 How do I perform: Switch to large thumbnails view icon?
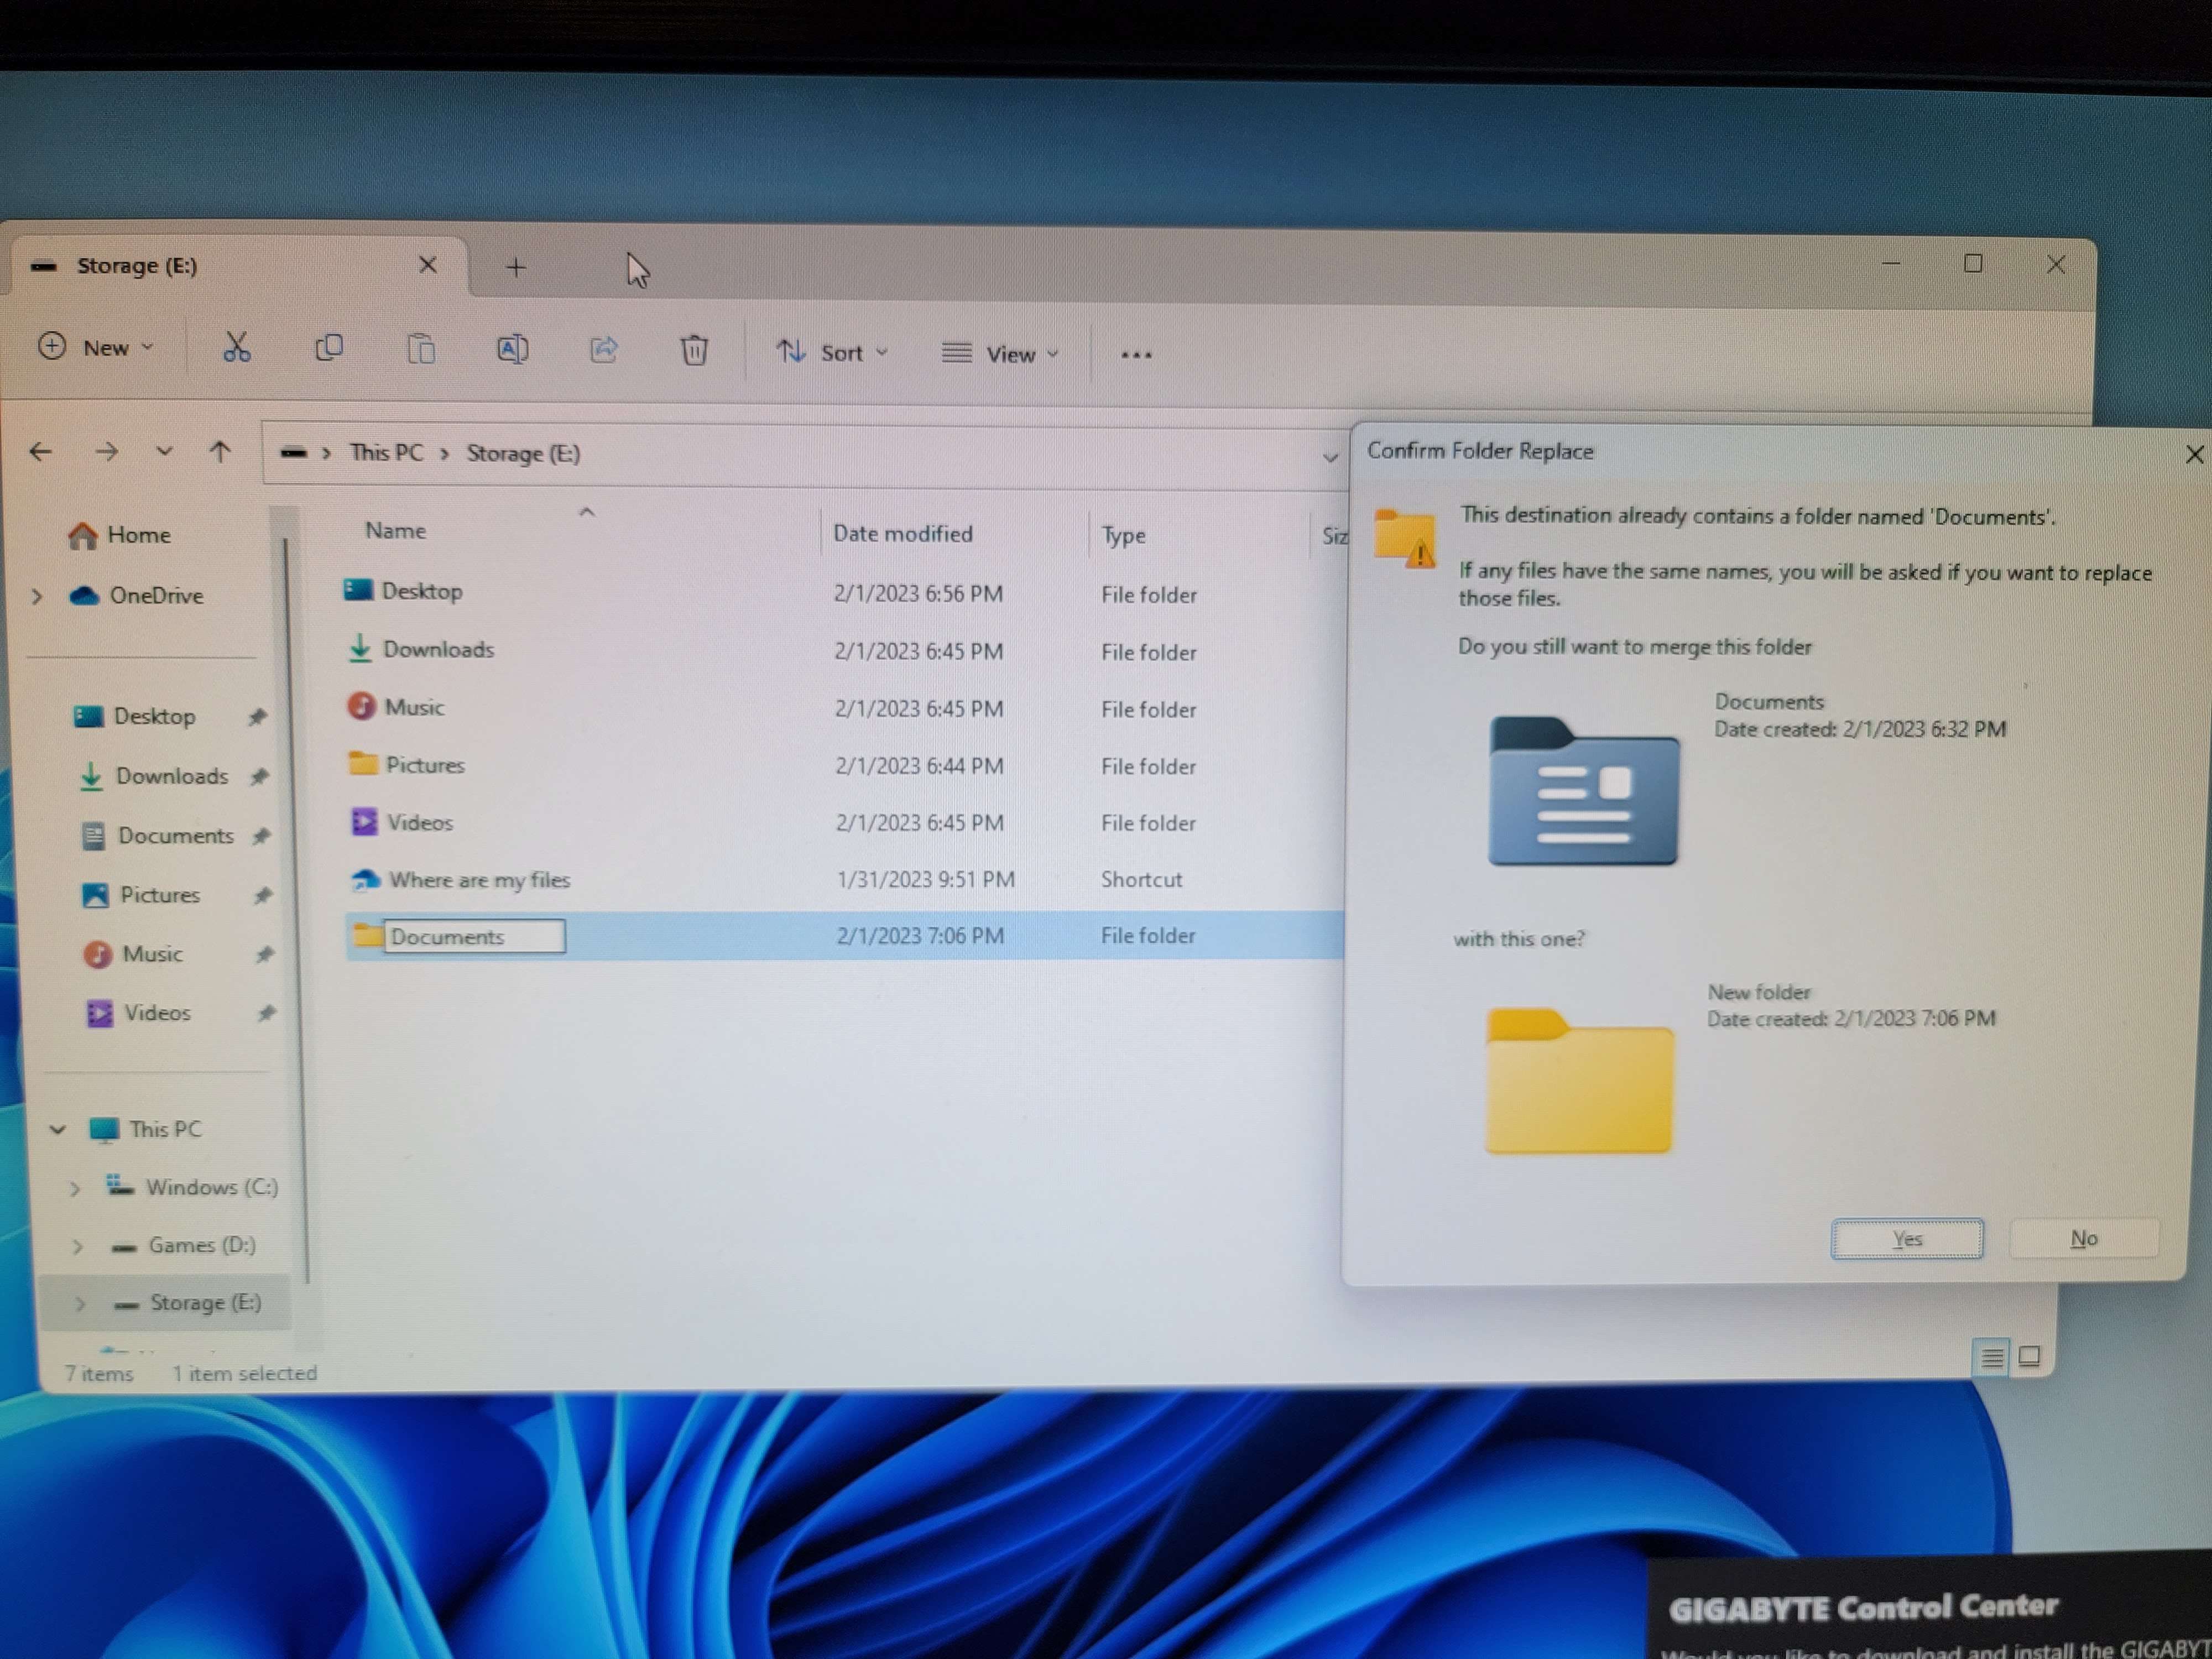[x=2029, y=1357]
